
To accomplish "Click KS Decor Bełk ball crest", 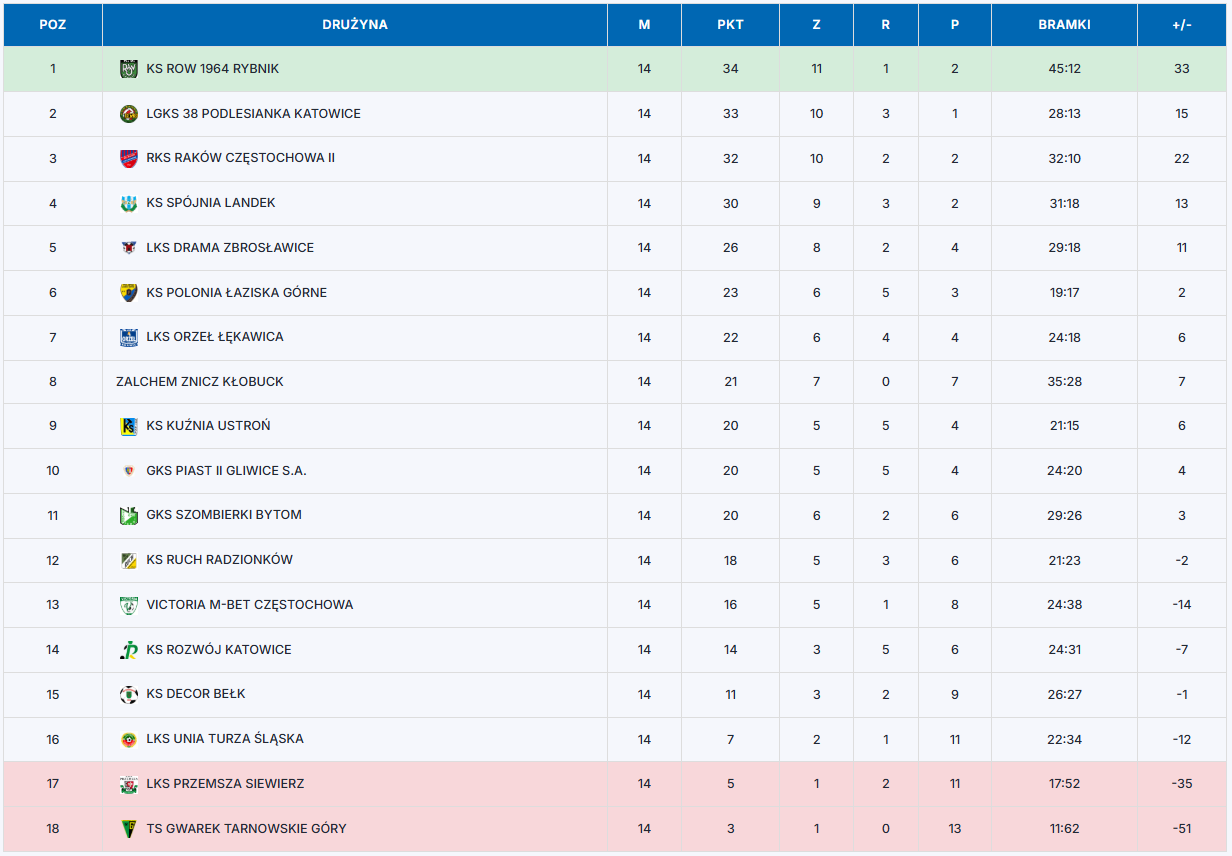I will [128, 694].
